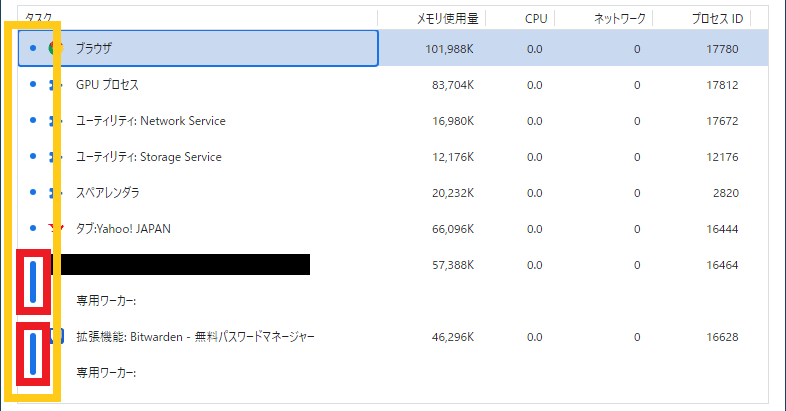
Task: Click process ID 16464
Action: (x=722, y=265)
